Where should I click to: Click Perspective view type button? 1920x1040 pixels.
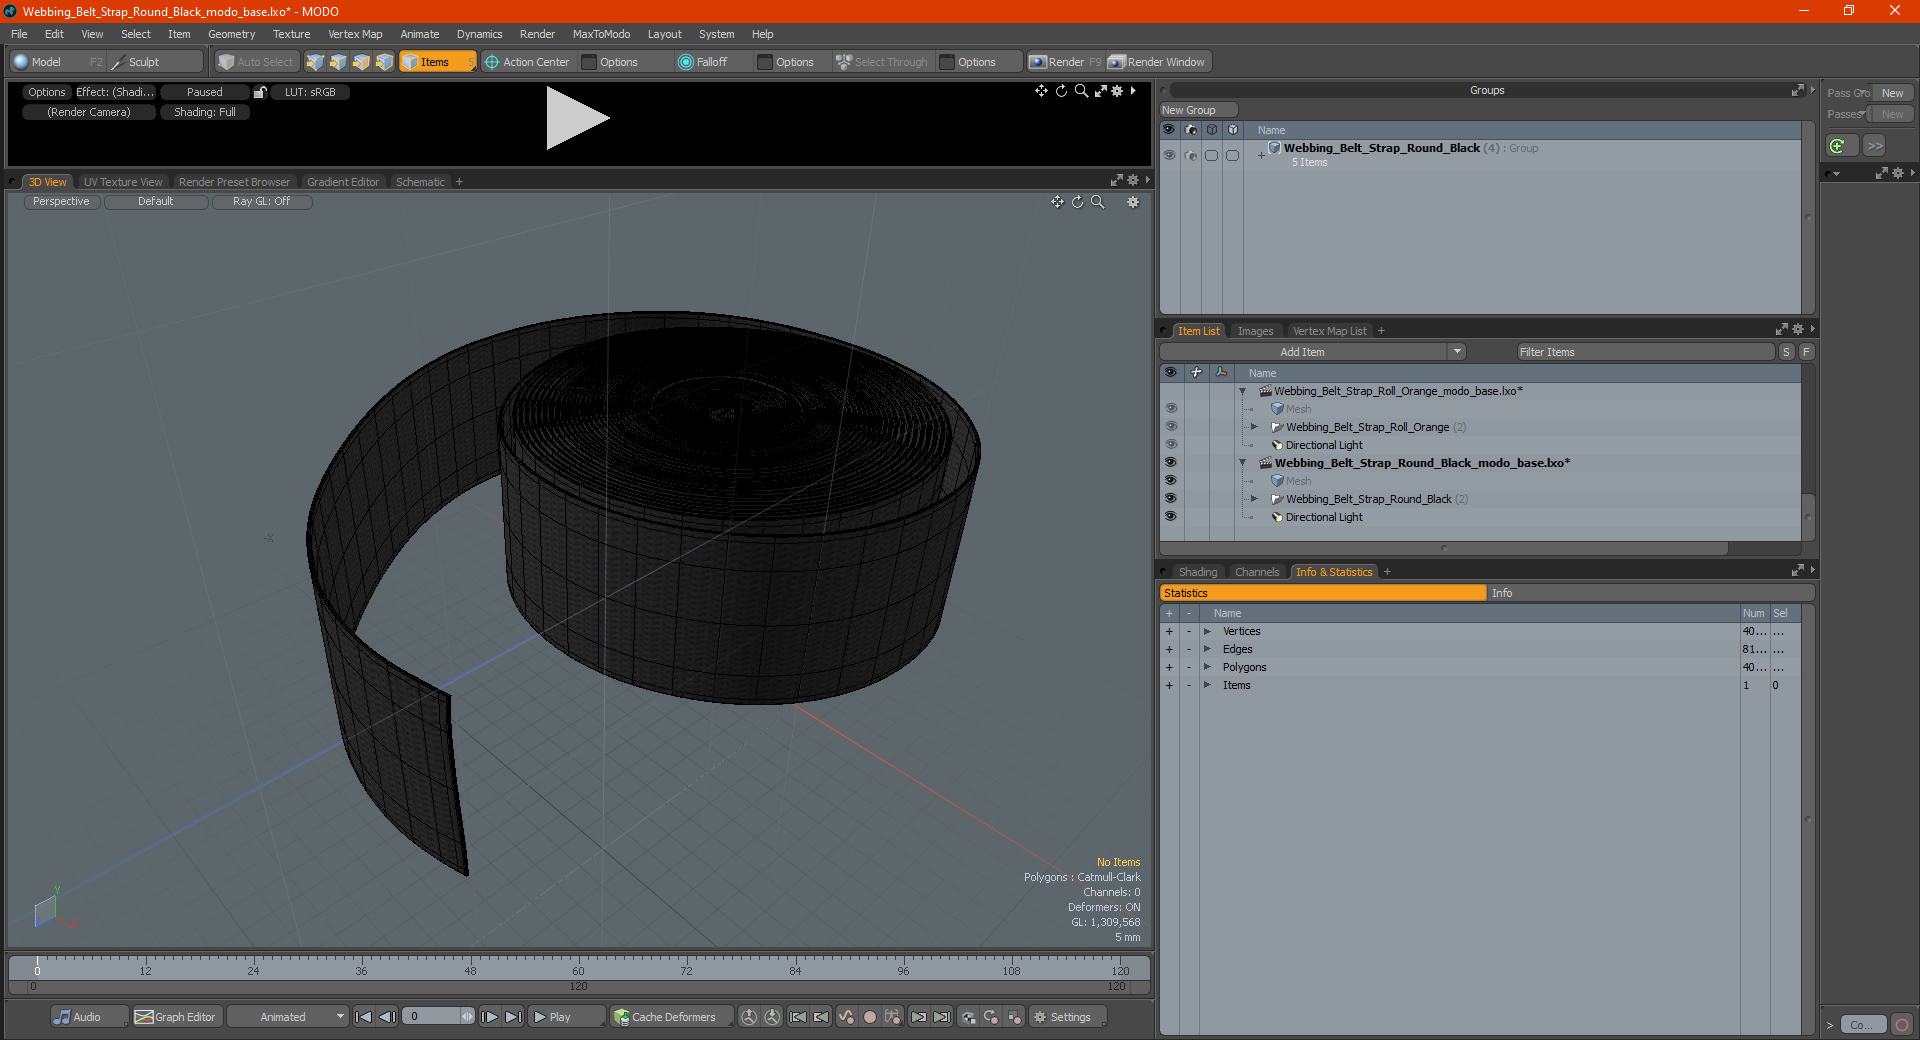pos(61,202)
